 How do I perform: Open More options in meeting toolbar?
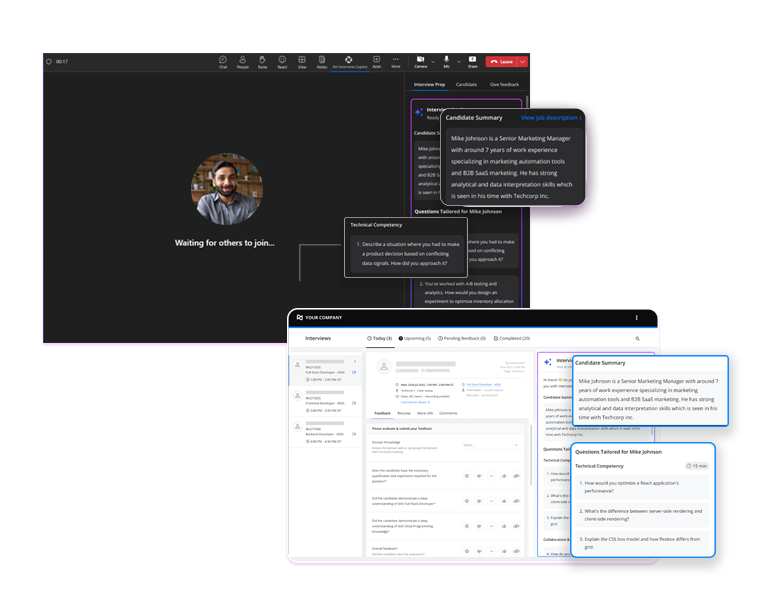tap(396, 62)
